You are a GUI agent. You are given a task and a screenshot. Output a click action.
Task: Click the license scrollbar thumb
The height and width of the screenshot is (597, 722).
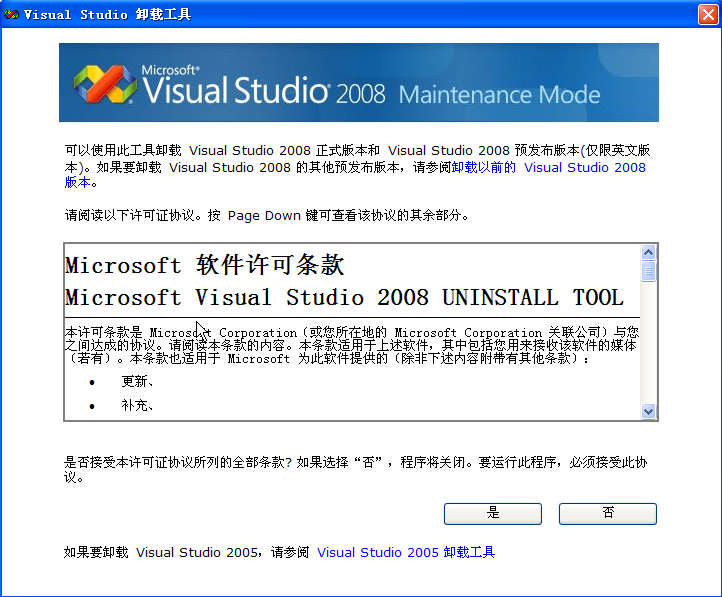point(648,271)
